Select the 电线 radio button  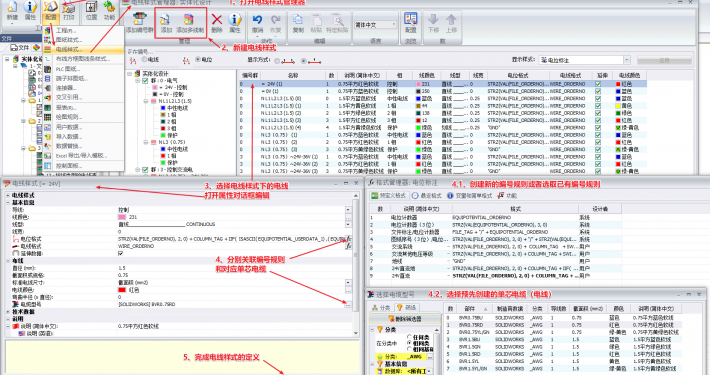144,59
